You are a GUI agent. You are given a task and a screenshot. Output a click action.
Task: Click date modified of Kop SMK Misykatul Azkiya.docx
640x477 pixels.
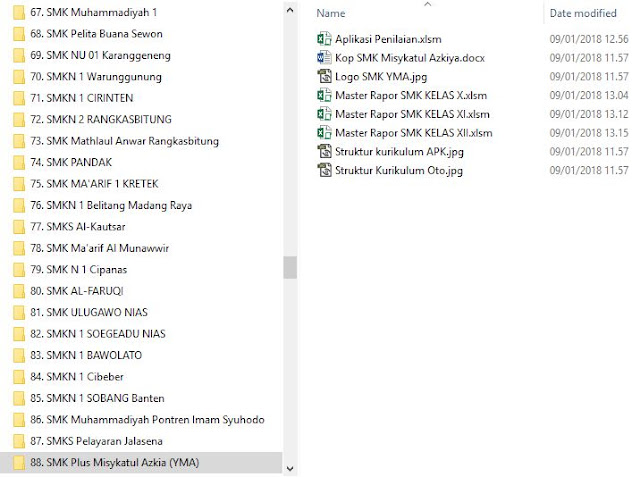tap(589, 58)
